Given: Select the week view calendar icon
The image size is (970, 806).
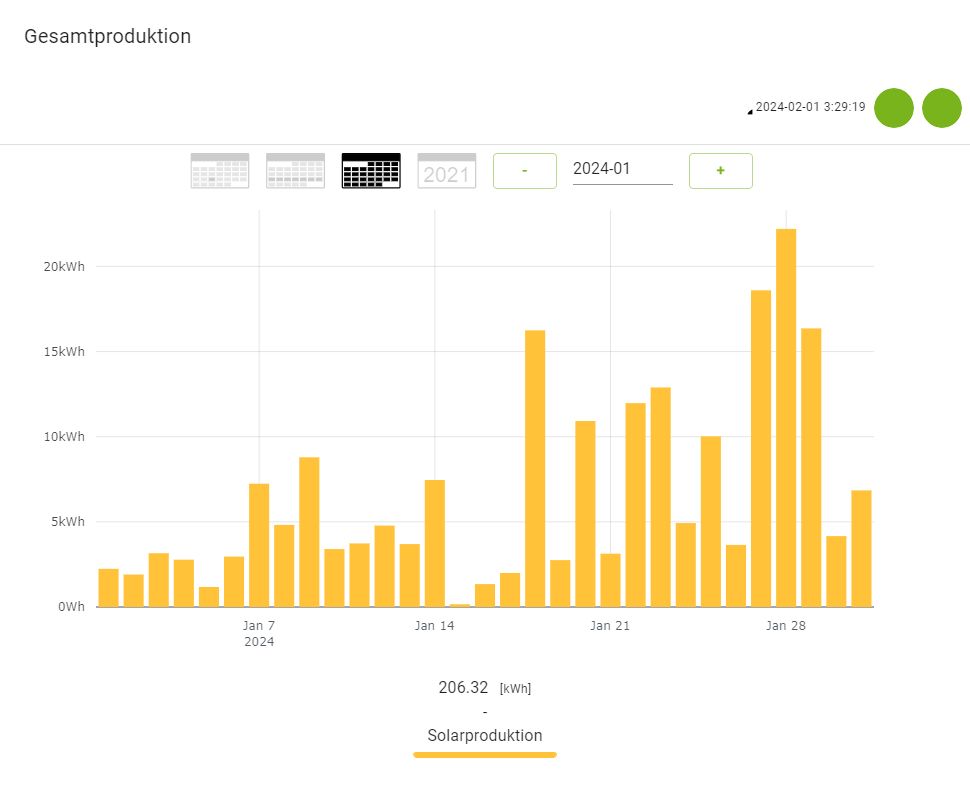Looking at the screenshot, I should (295, 171).
